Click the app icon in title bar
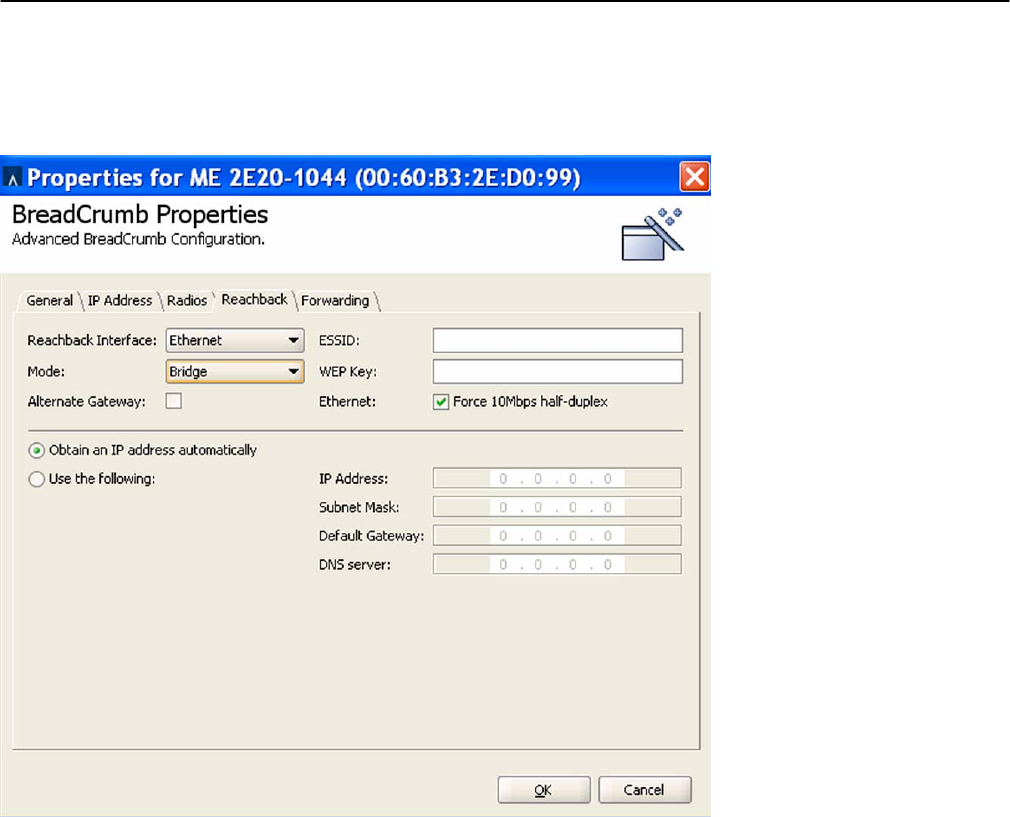The image size is (1010, 817). pyautogui.click(x=12, y=178)
